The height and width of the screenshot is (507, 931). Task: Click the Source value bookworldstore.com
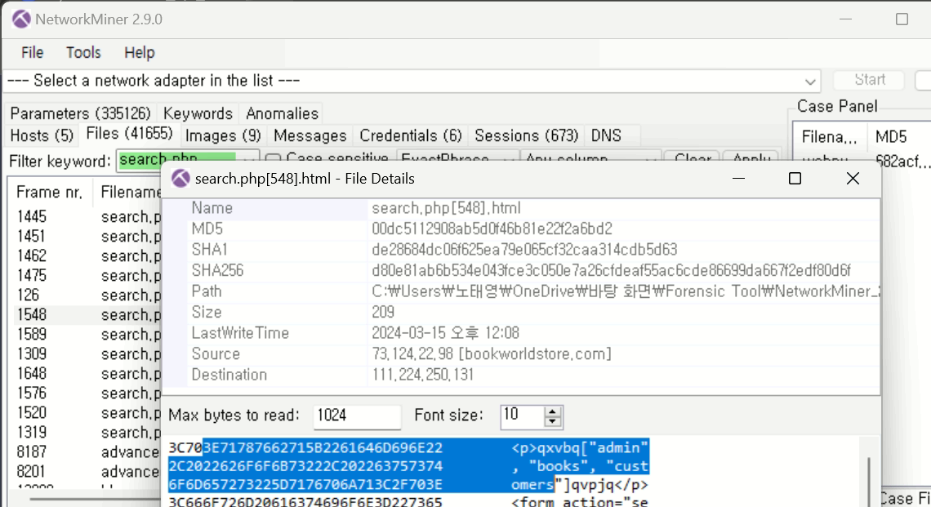[x=491, y=354]
